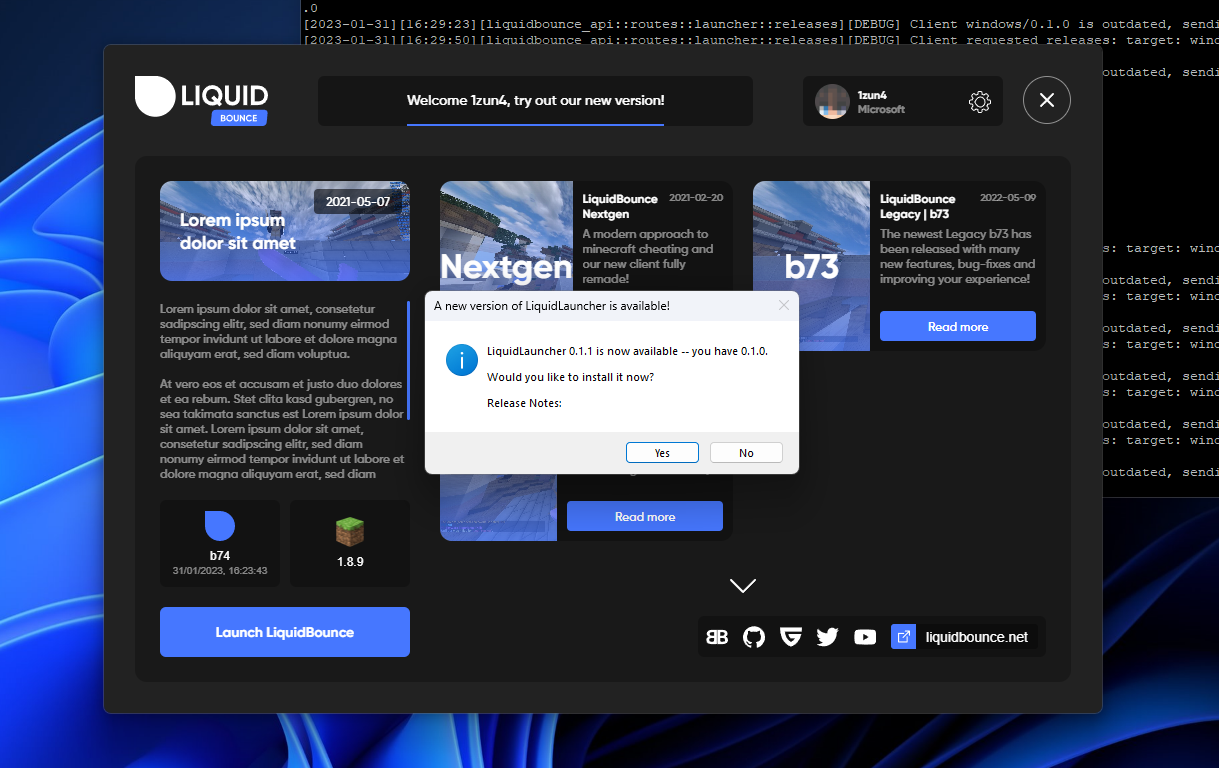This screenshot has height=768, width=1219.
Task: Open the GitHub page icon
Action: (x=753, y=636)
